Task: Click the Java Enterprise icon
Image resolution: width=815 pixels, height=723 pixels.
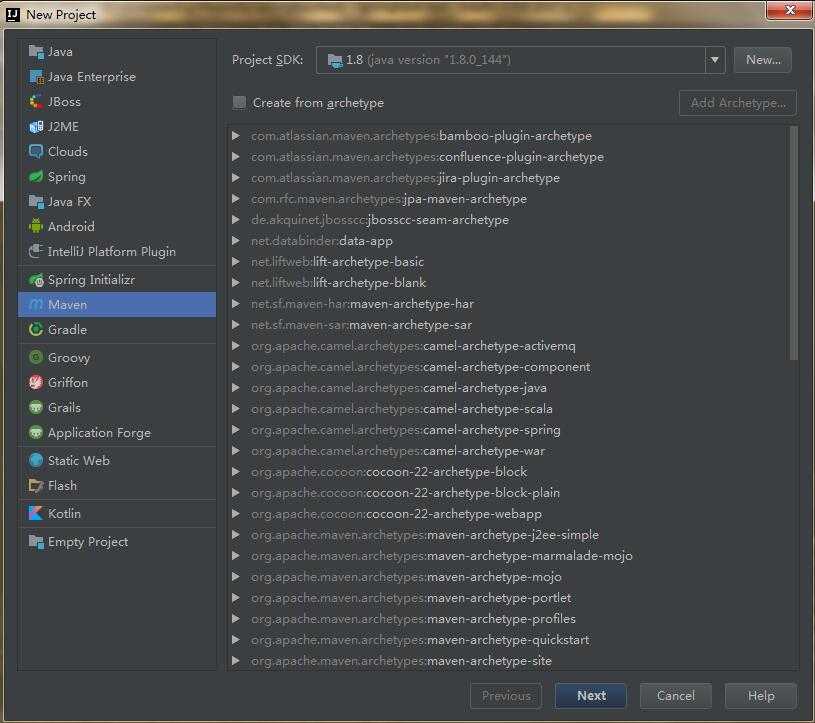Action: click(36, 77)
